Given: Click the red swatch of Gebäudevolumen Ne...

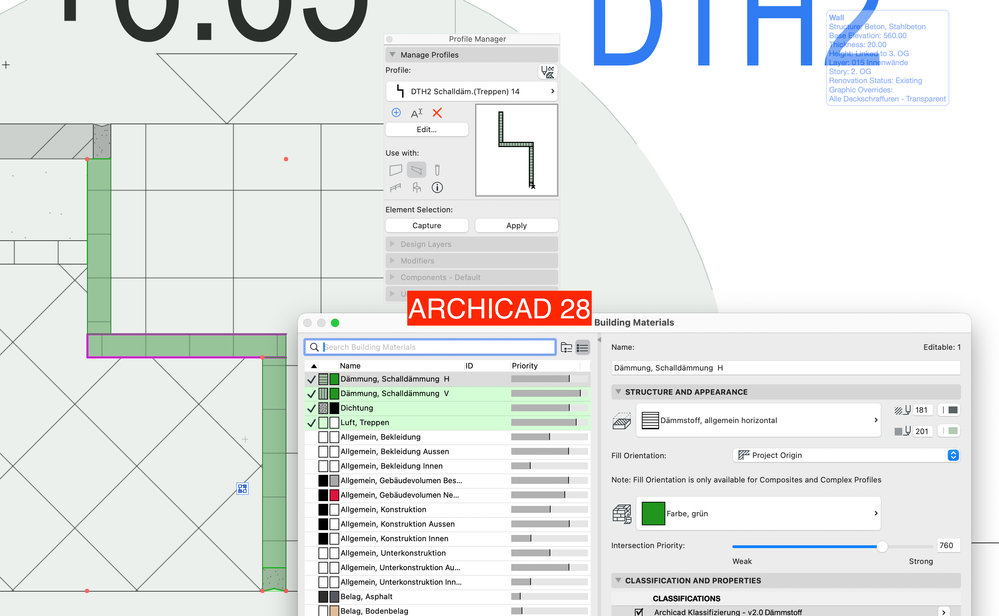Looking at the screenshot, I should tap(334, 495).
